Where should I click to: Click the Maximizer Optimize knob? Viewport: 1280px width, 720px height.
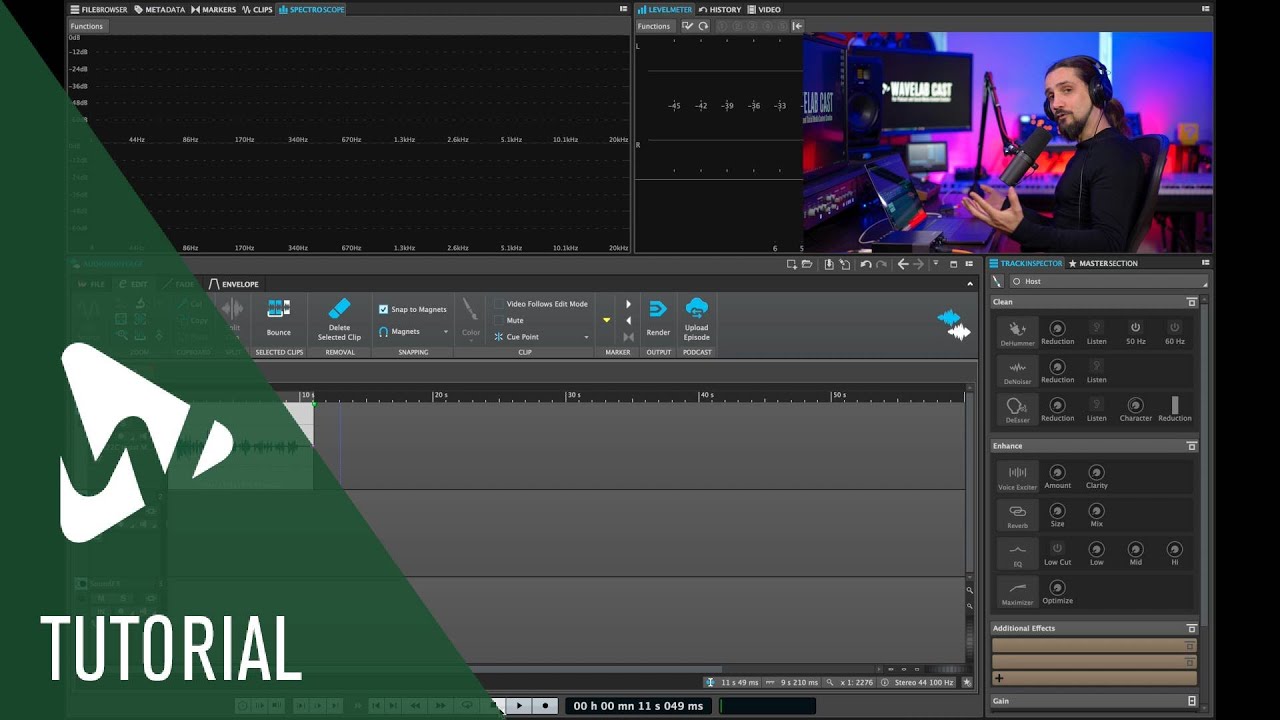tap(1057, 587)
